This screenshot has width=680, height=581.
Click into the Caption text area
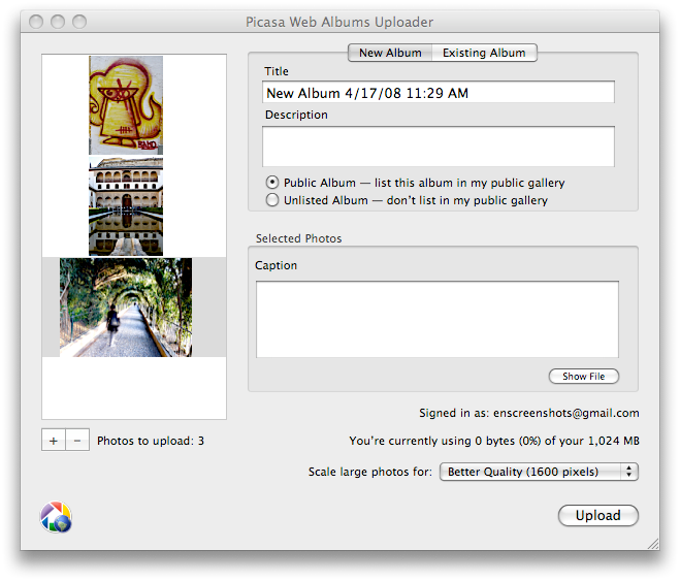pos(437,319)
